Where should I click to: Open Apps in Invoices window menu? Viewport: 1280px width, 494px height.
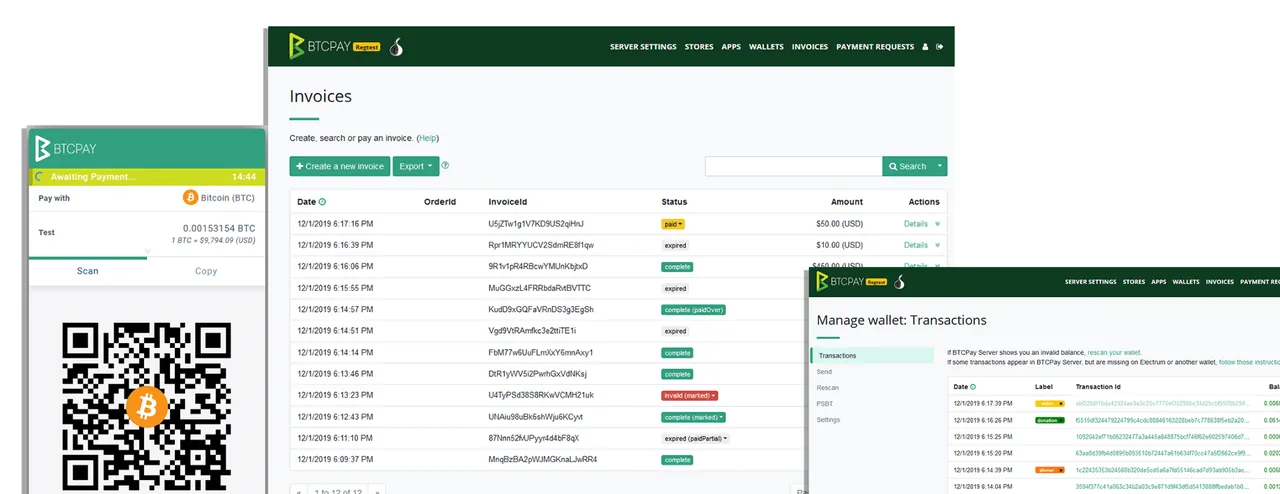(731, 47)
